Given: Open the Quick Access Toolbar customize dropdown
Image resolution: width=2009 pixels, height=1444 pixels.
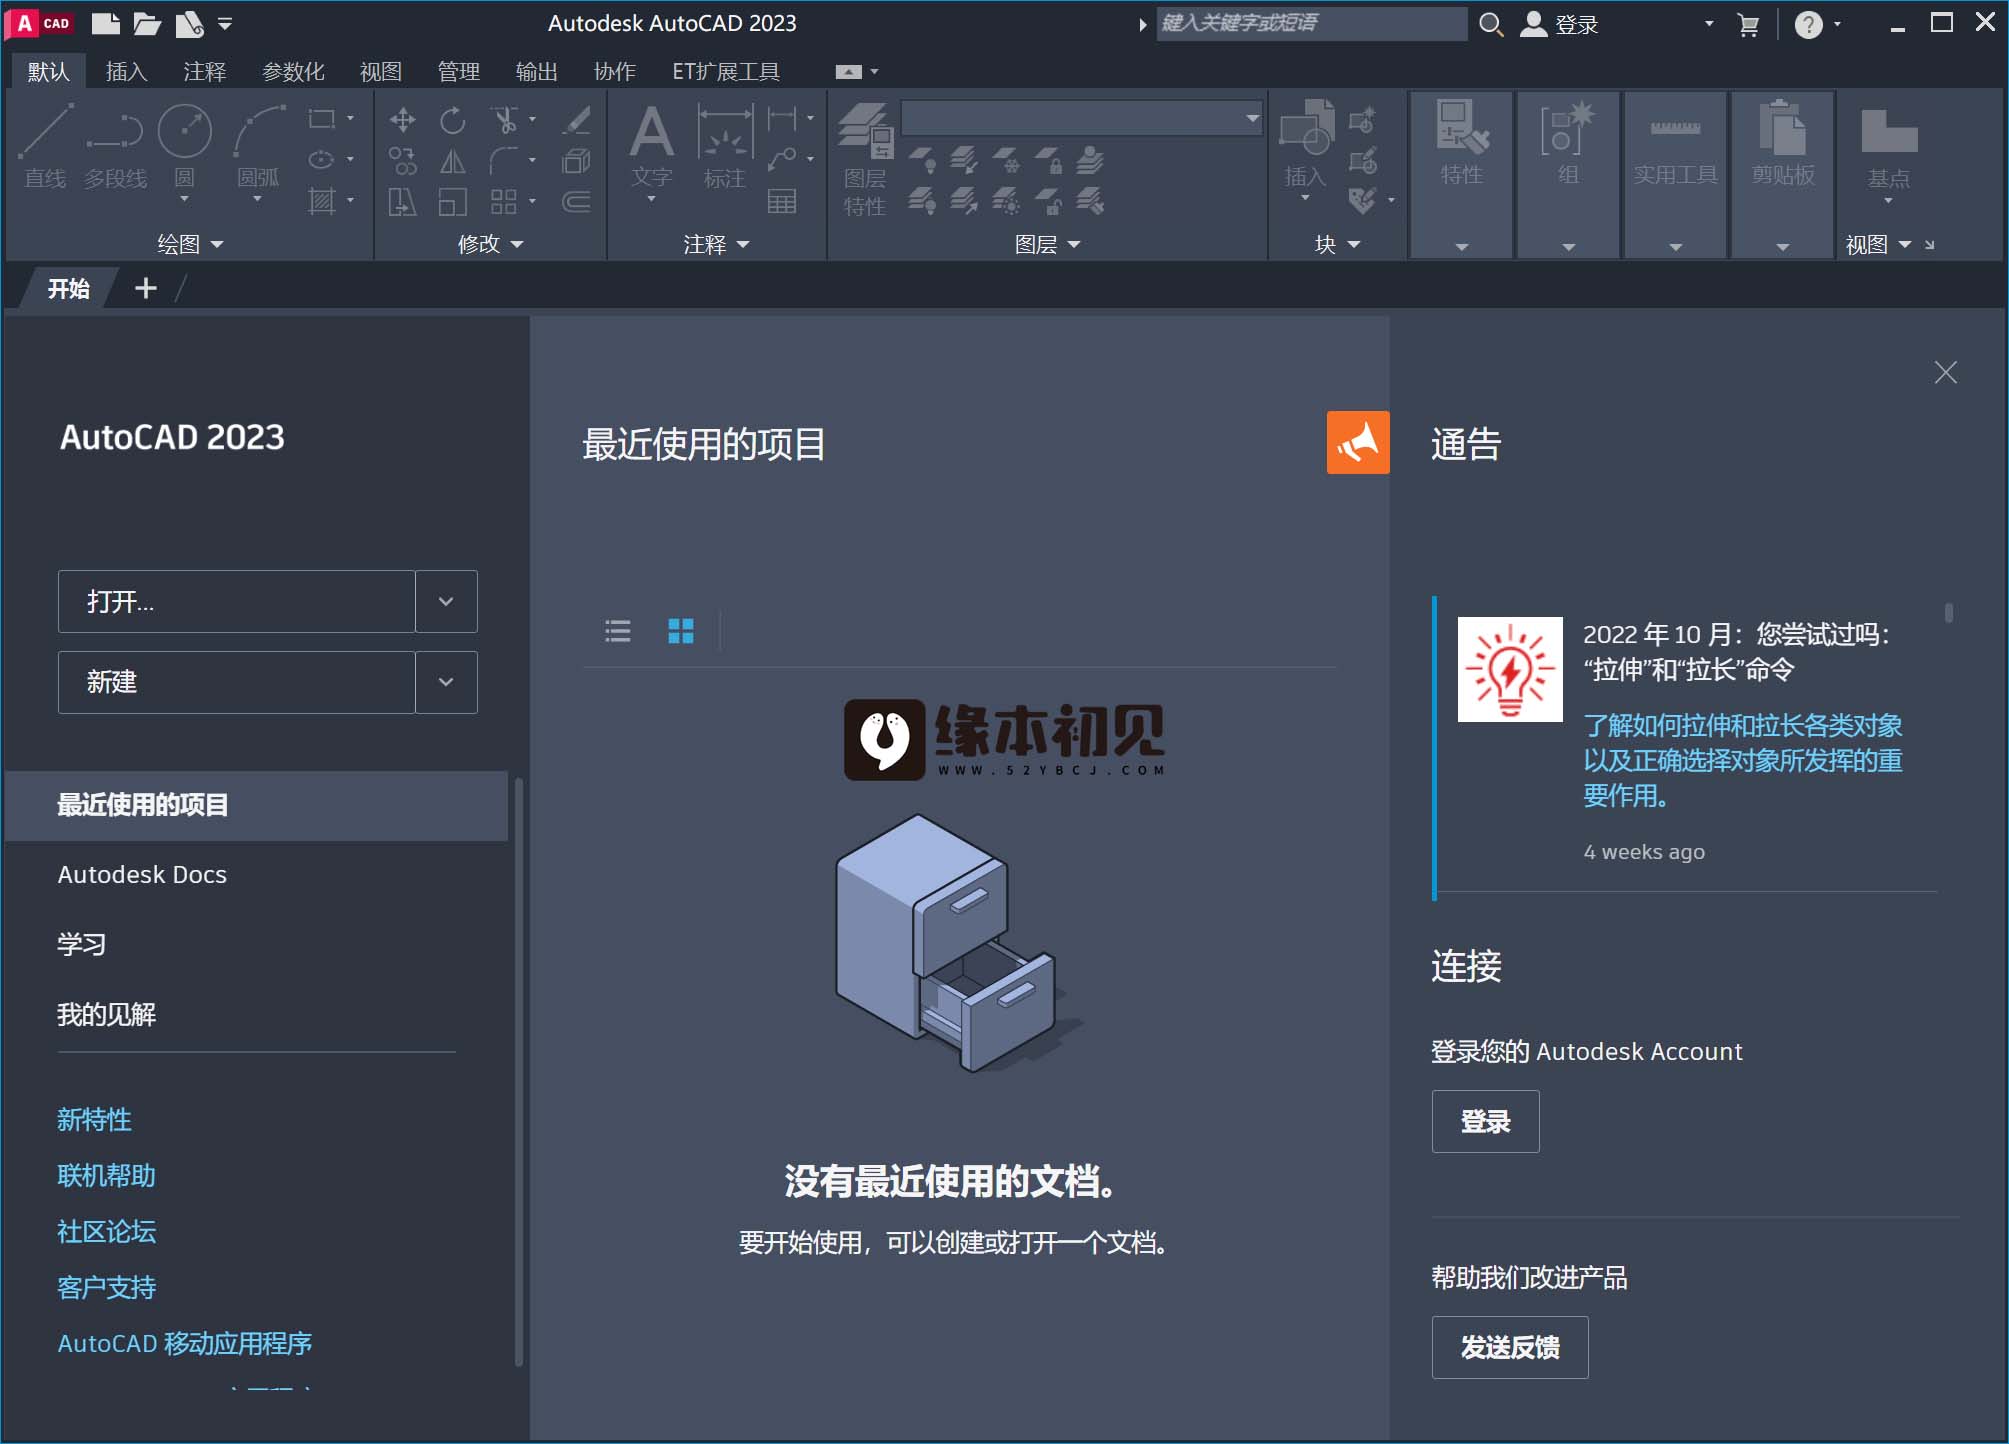Looking at the screenshot, I should 225,23.
